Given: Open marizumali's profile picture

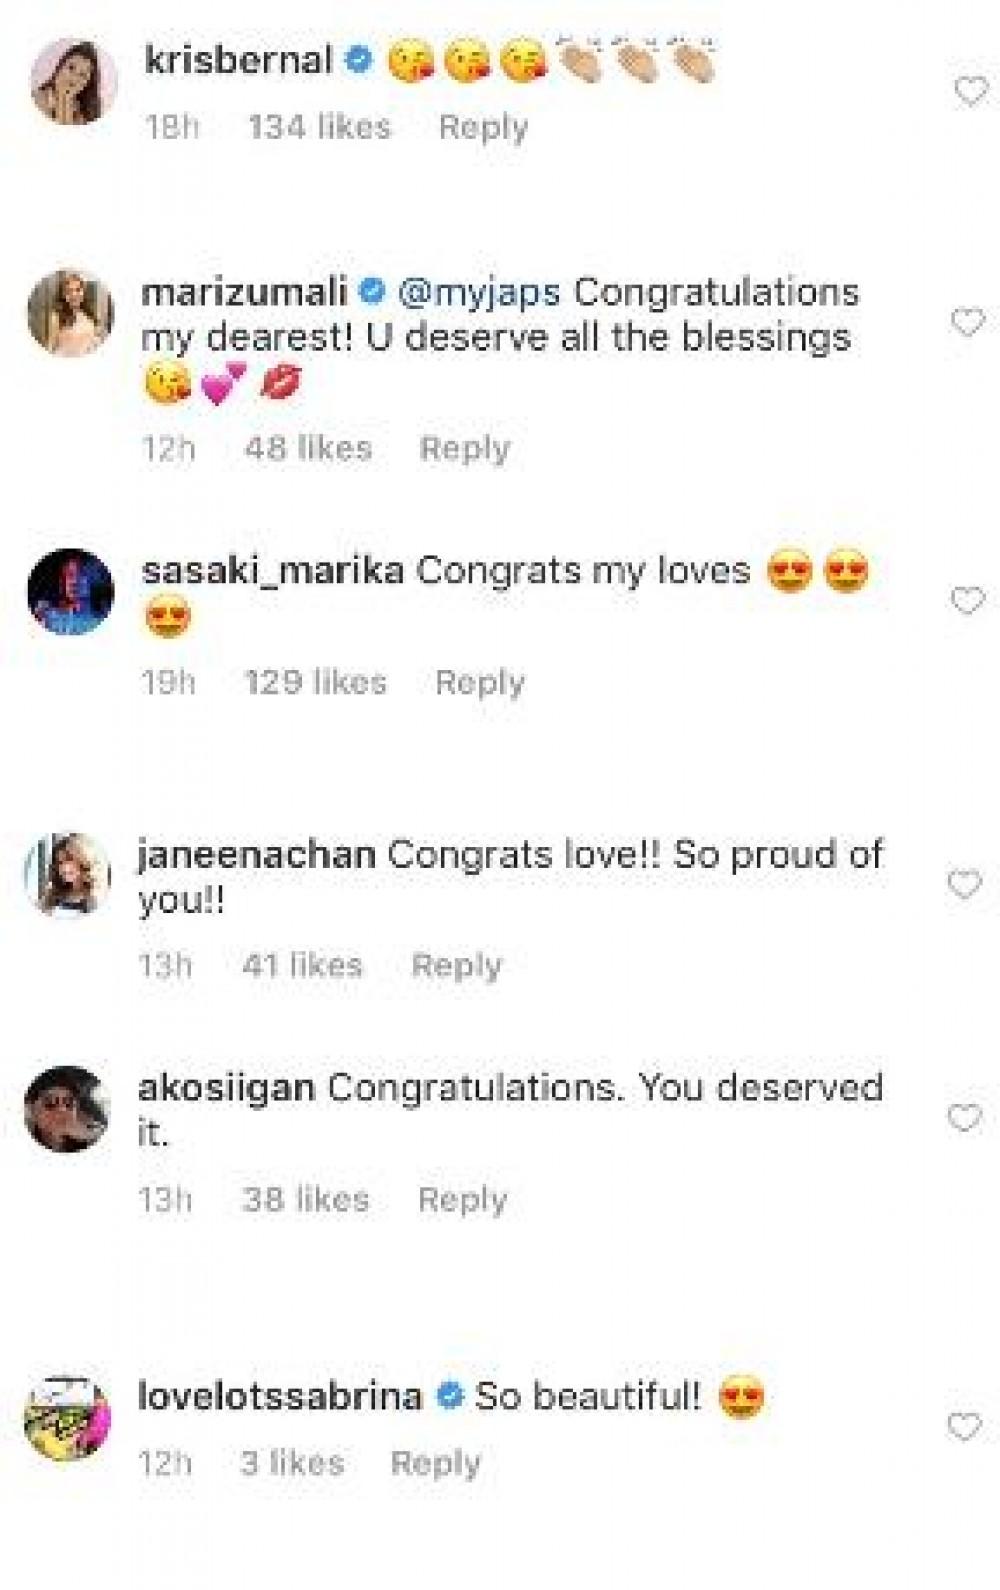Looking at the screenshot, I should click(71, 313).
